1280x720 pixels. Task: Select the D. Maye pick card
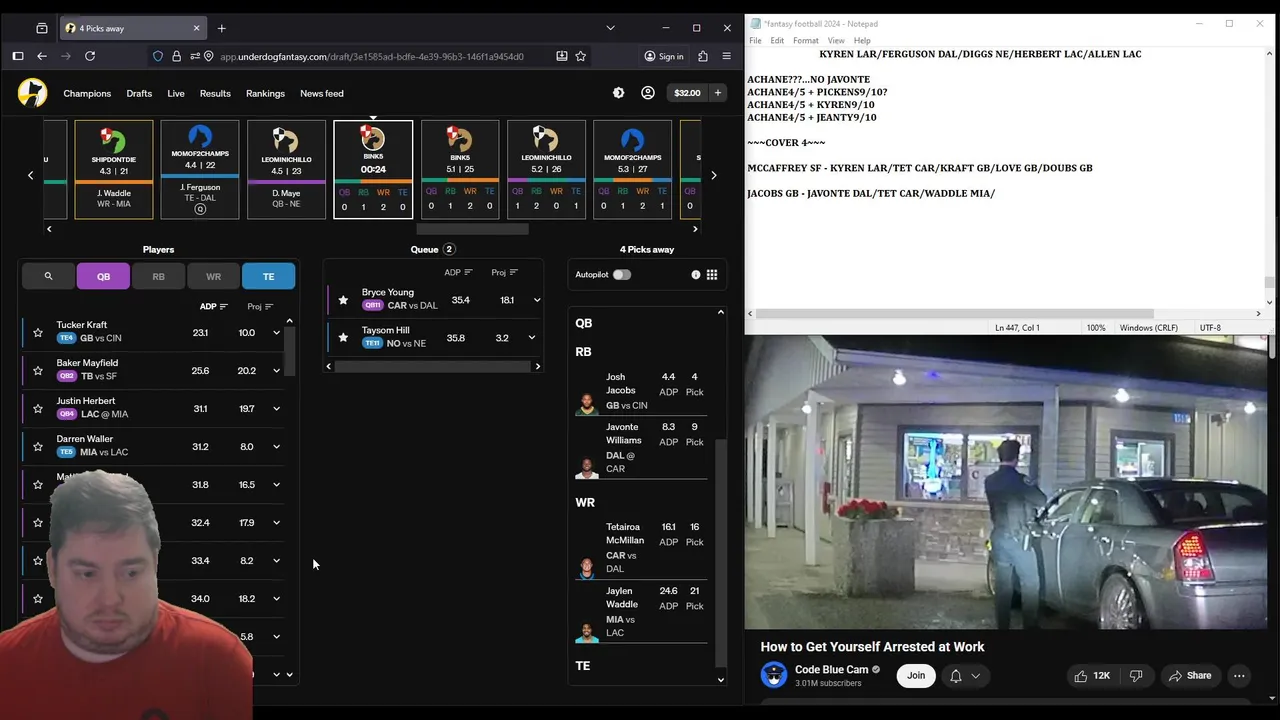286,169
